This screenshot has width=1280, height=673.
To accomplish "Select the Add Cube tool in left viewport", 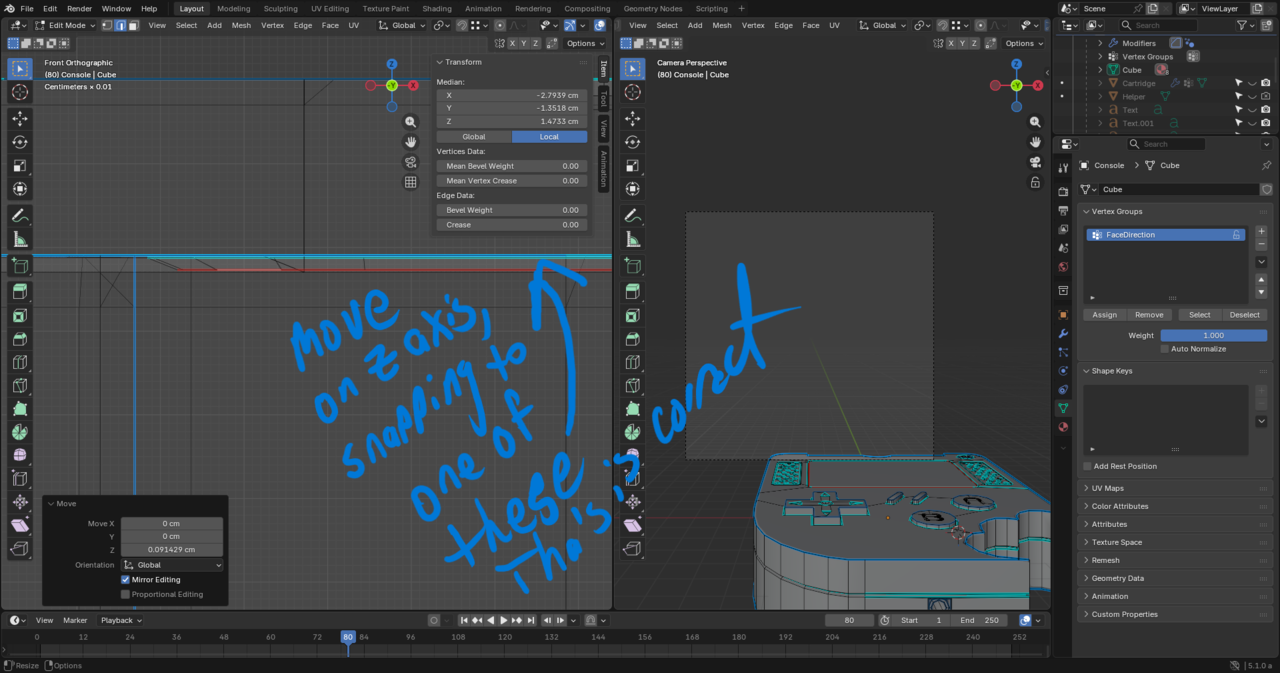I will (20, 266).
